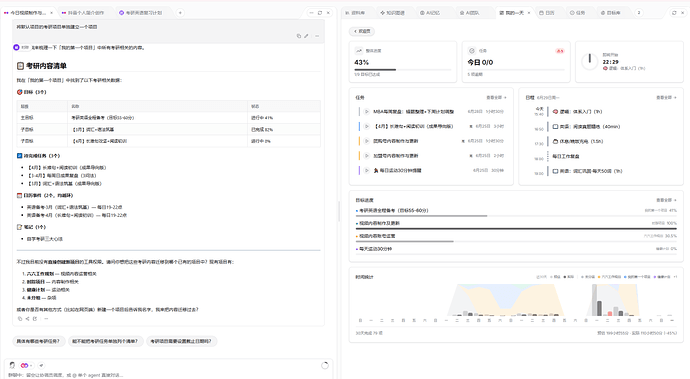The image size is (690, 379).
Task: Open the 考研英语学习计划 chat tab
Action: [141, 13]
